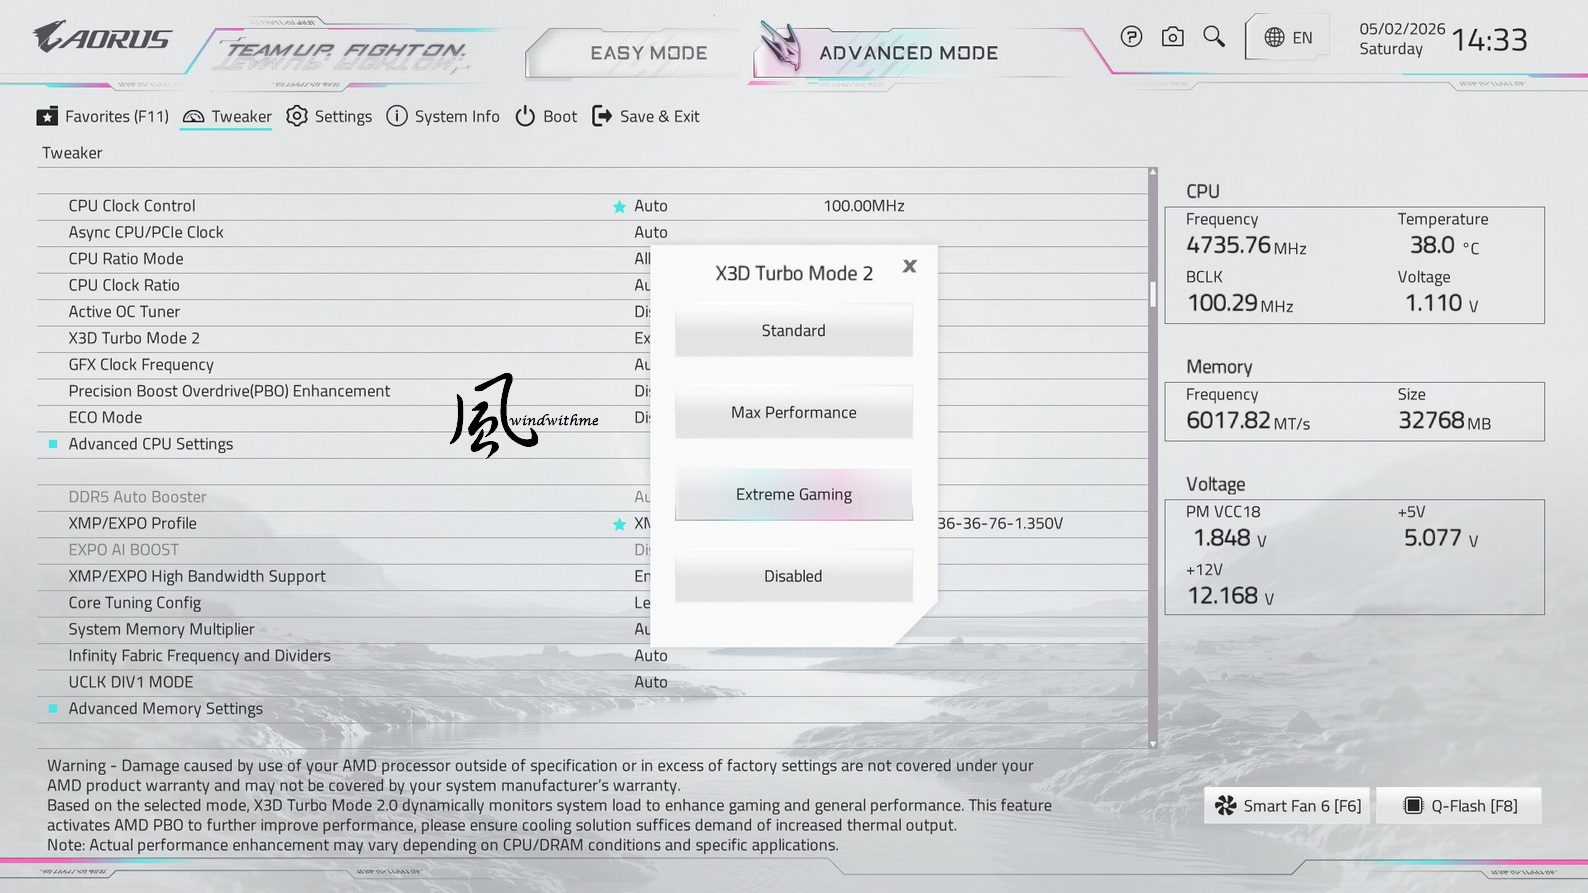Expand Advanced Memory Settings
This screenshot has height=893, width=1588.
165,709
